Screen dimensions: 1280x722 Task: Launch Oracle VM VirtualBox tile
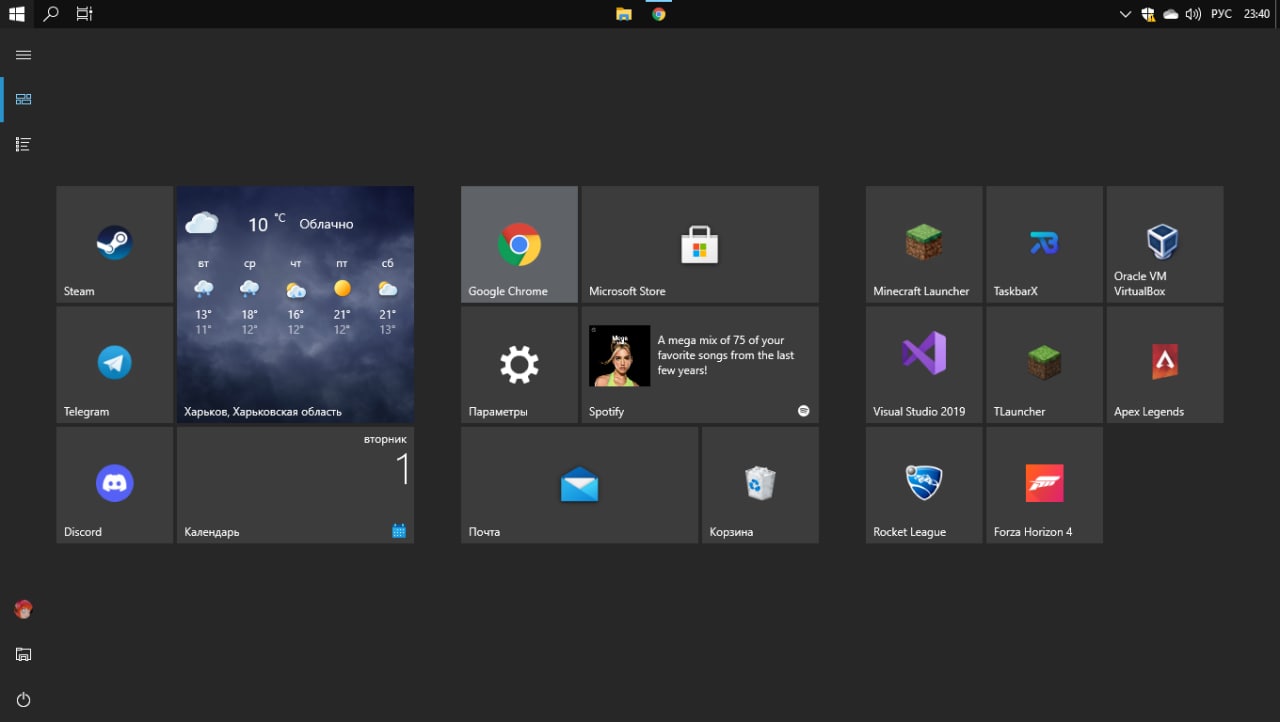(1165, 244)
